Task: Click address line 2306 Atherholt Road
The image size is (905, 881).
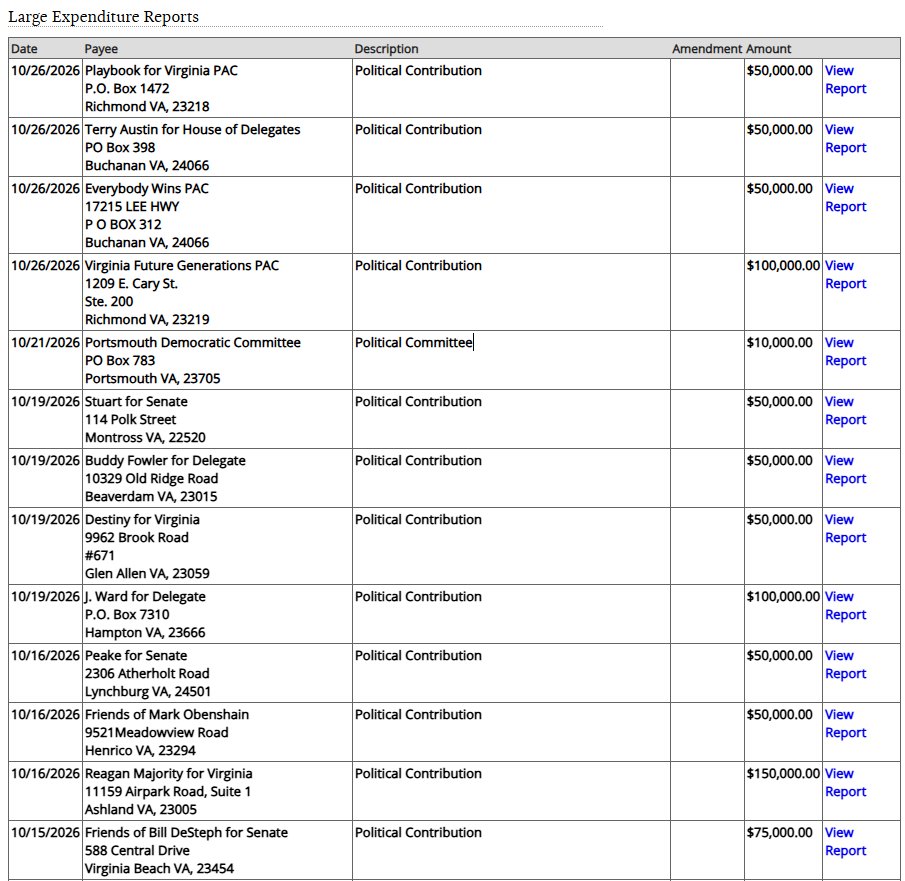Action: point(147,674)
